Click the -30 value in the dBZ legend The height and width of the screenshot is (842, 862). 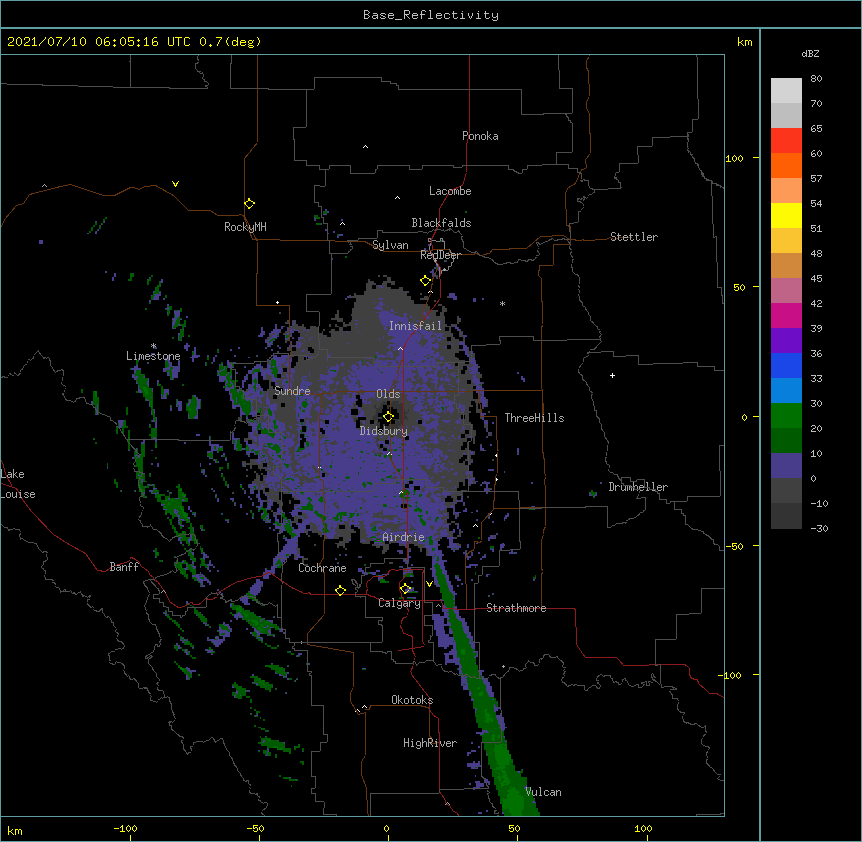tap(819, 528)
